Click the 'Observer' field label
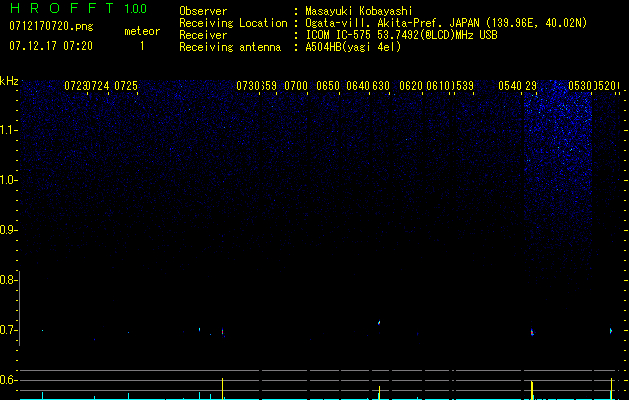Screen dimensions: 629x400 [203, 11]
